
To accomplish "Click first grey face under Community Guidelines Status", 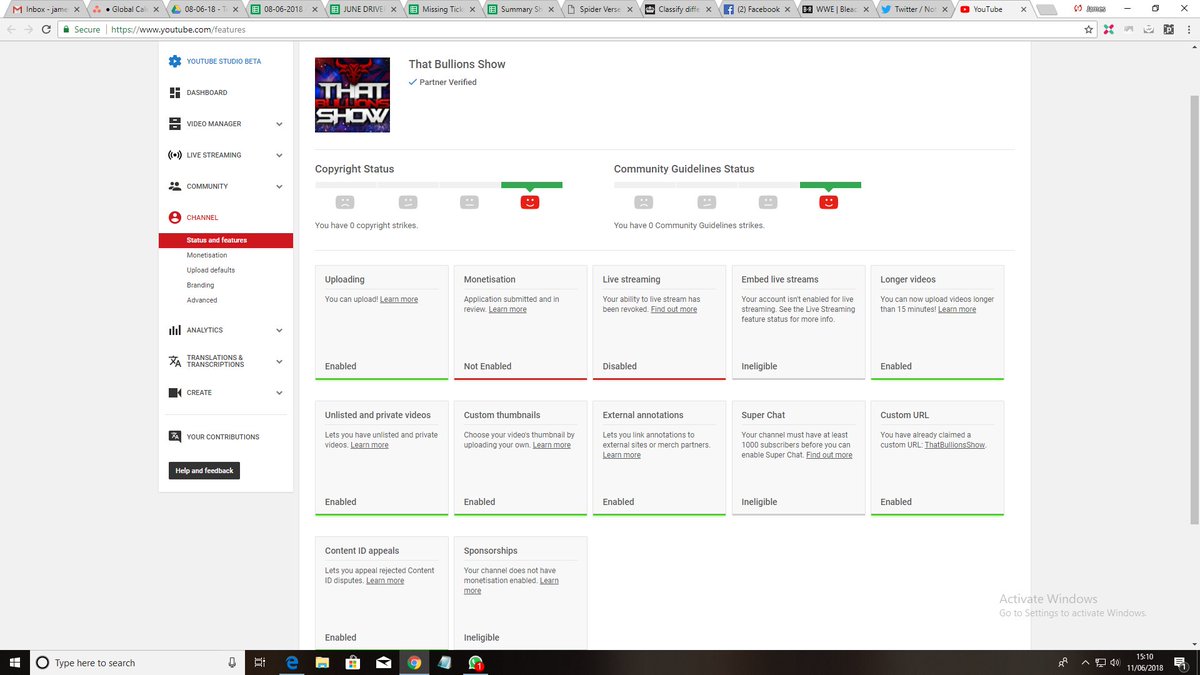I will pyautogui.click(x=644, y=202).
